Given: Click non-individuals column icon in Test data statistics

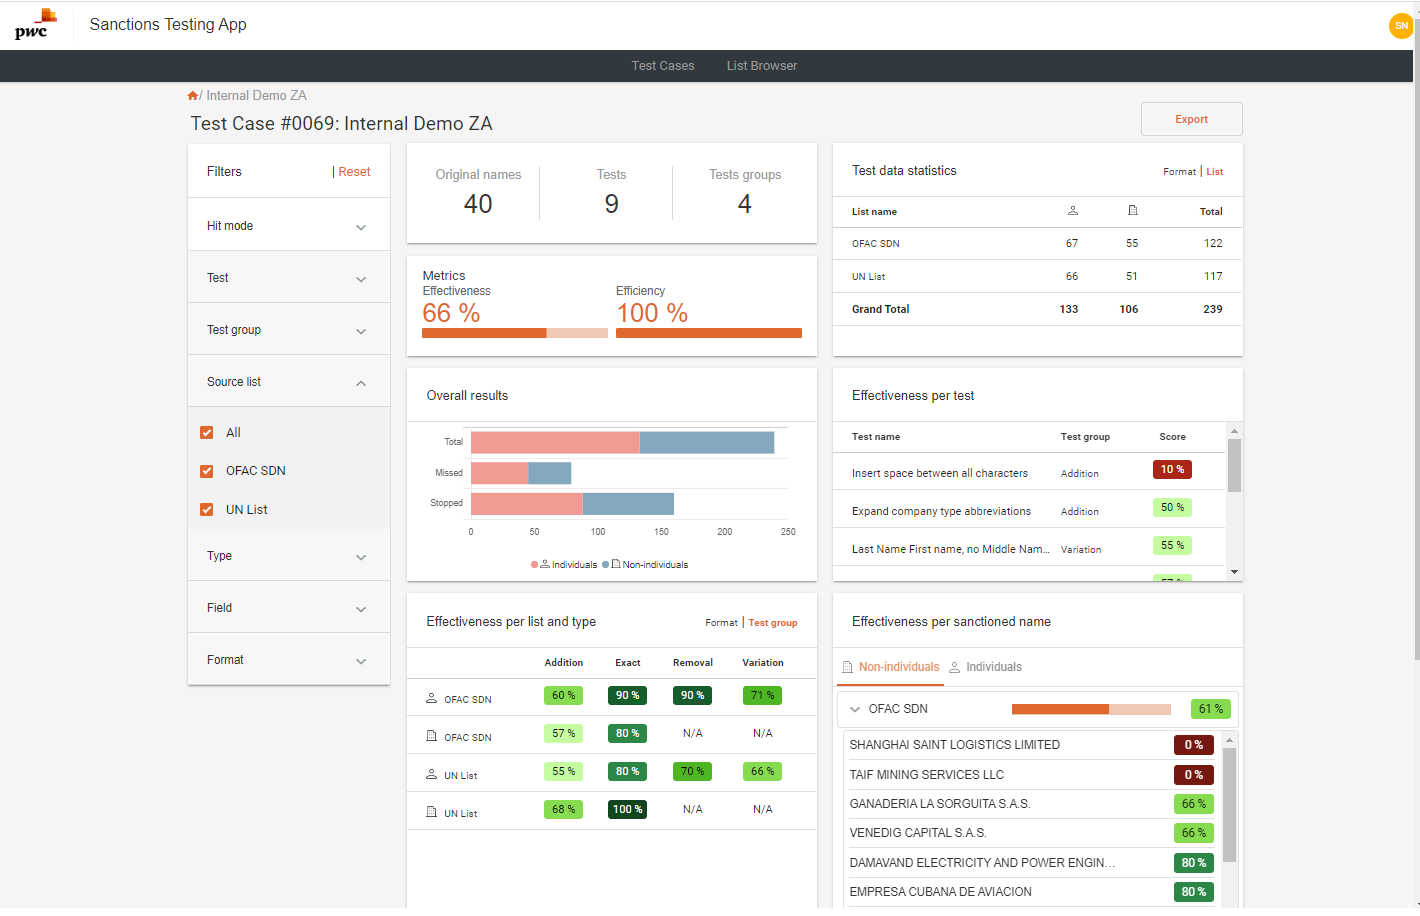Looking at the screenshot, I should 1132,211.
